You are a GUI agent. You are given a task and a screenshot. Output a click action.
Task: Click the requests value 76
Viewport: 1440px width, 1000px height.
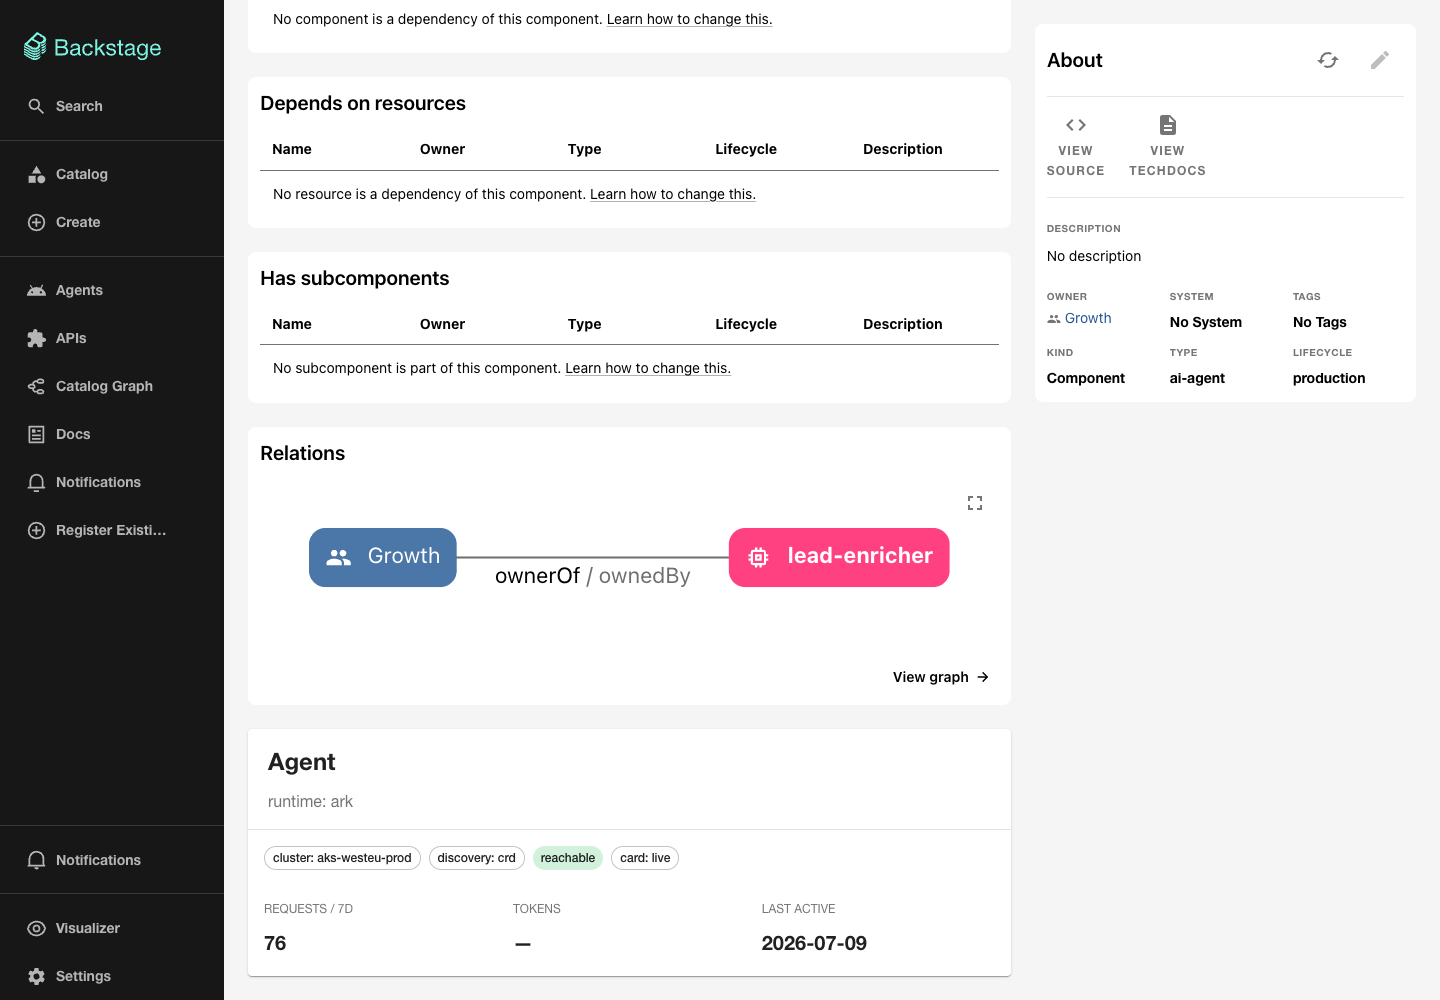(275, 943)
